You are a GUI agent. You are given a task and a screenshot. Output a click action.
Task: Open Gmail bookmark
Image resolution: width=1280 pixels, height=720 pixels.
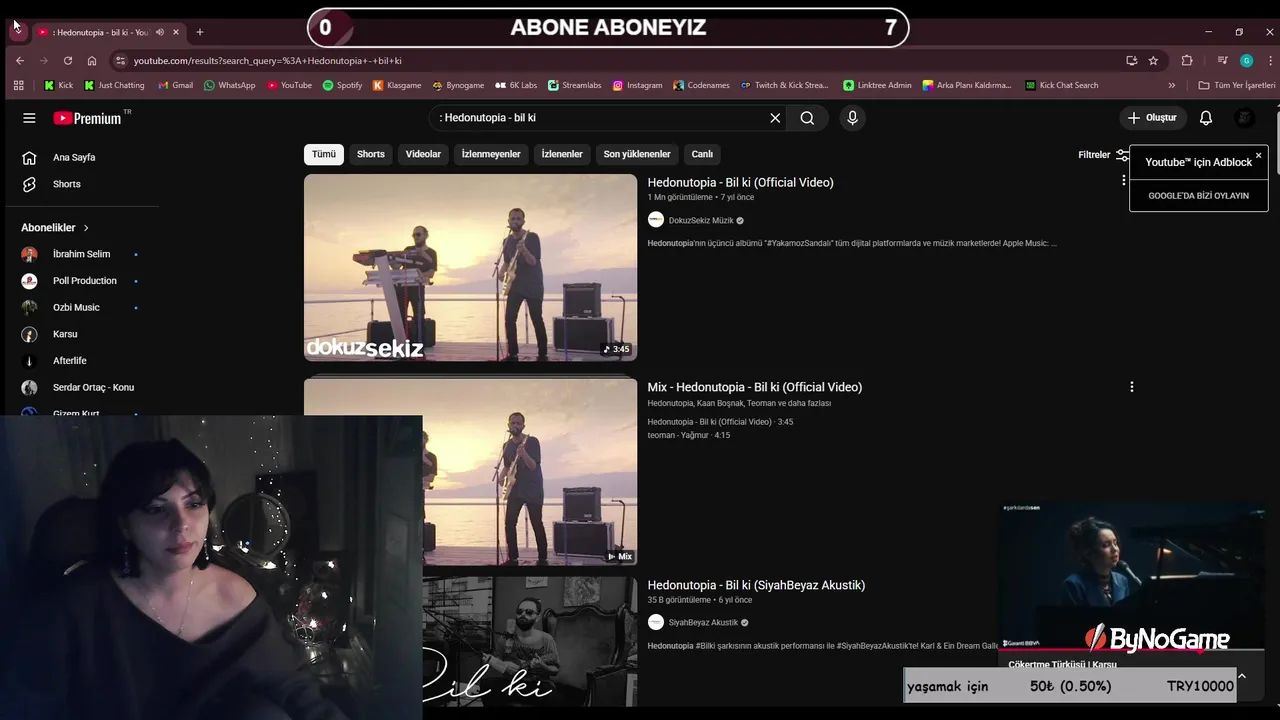(x=174, y=85)
